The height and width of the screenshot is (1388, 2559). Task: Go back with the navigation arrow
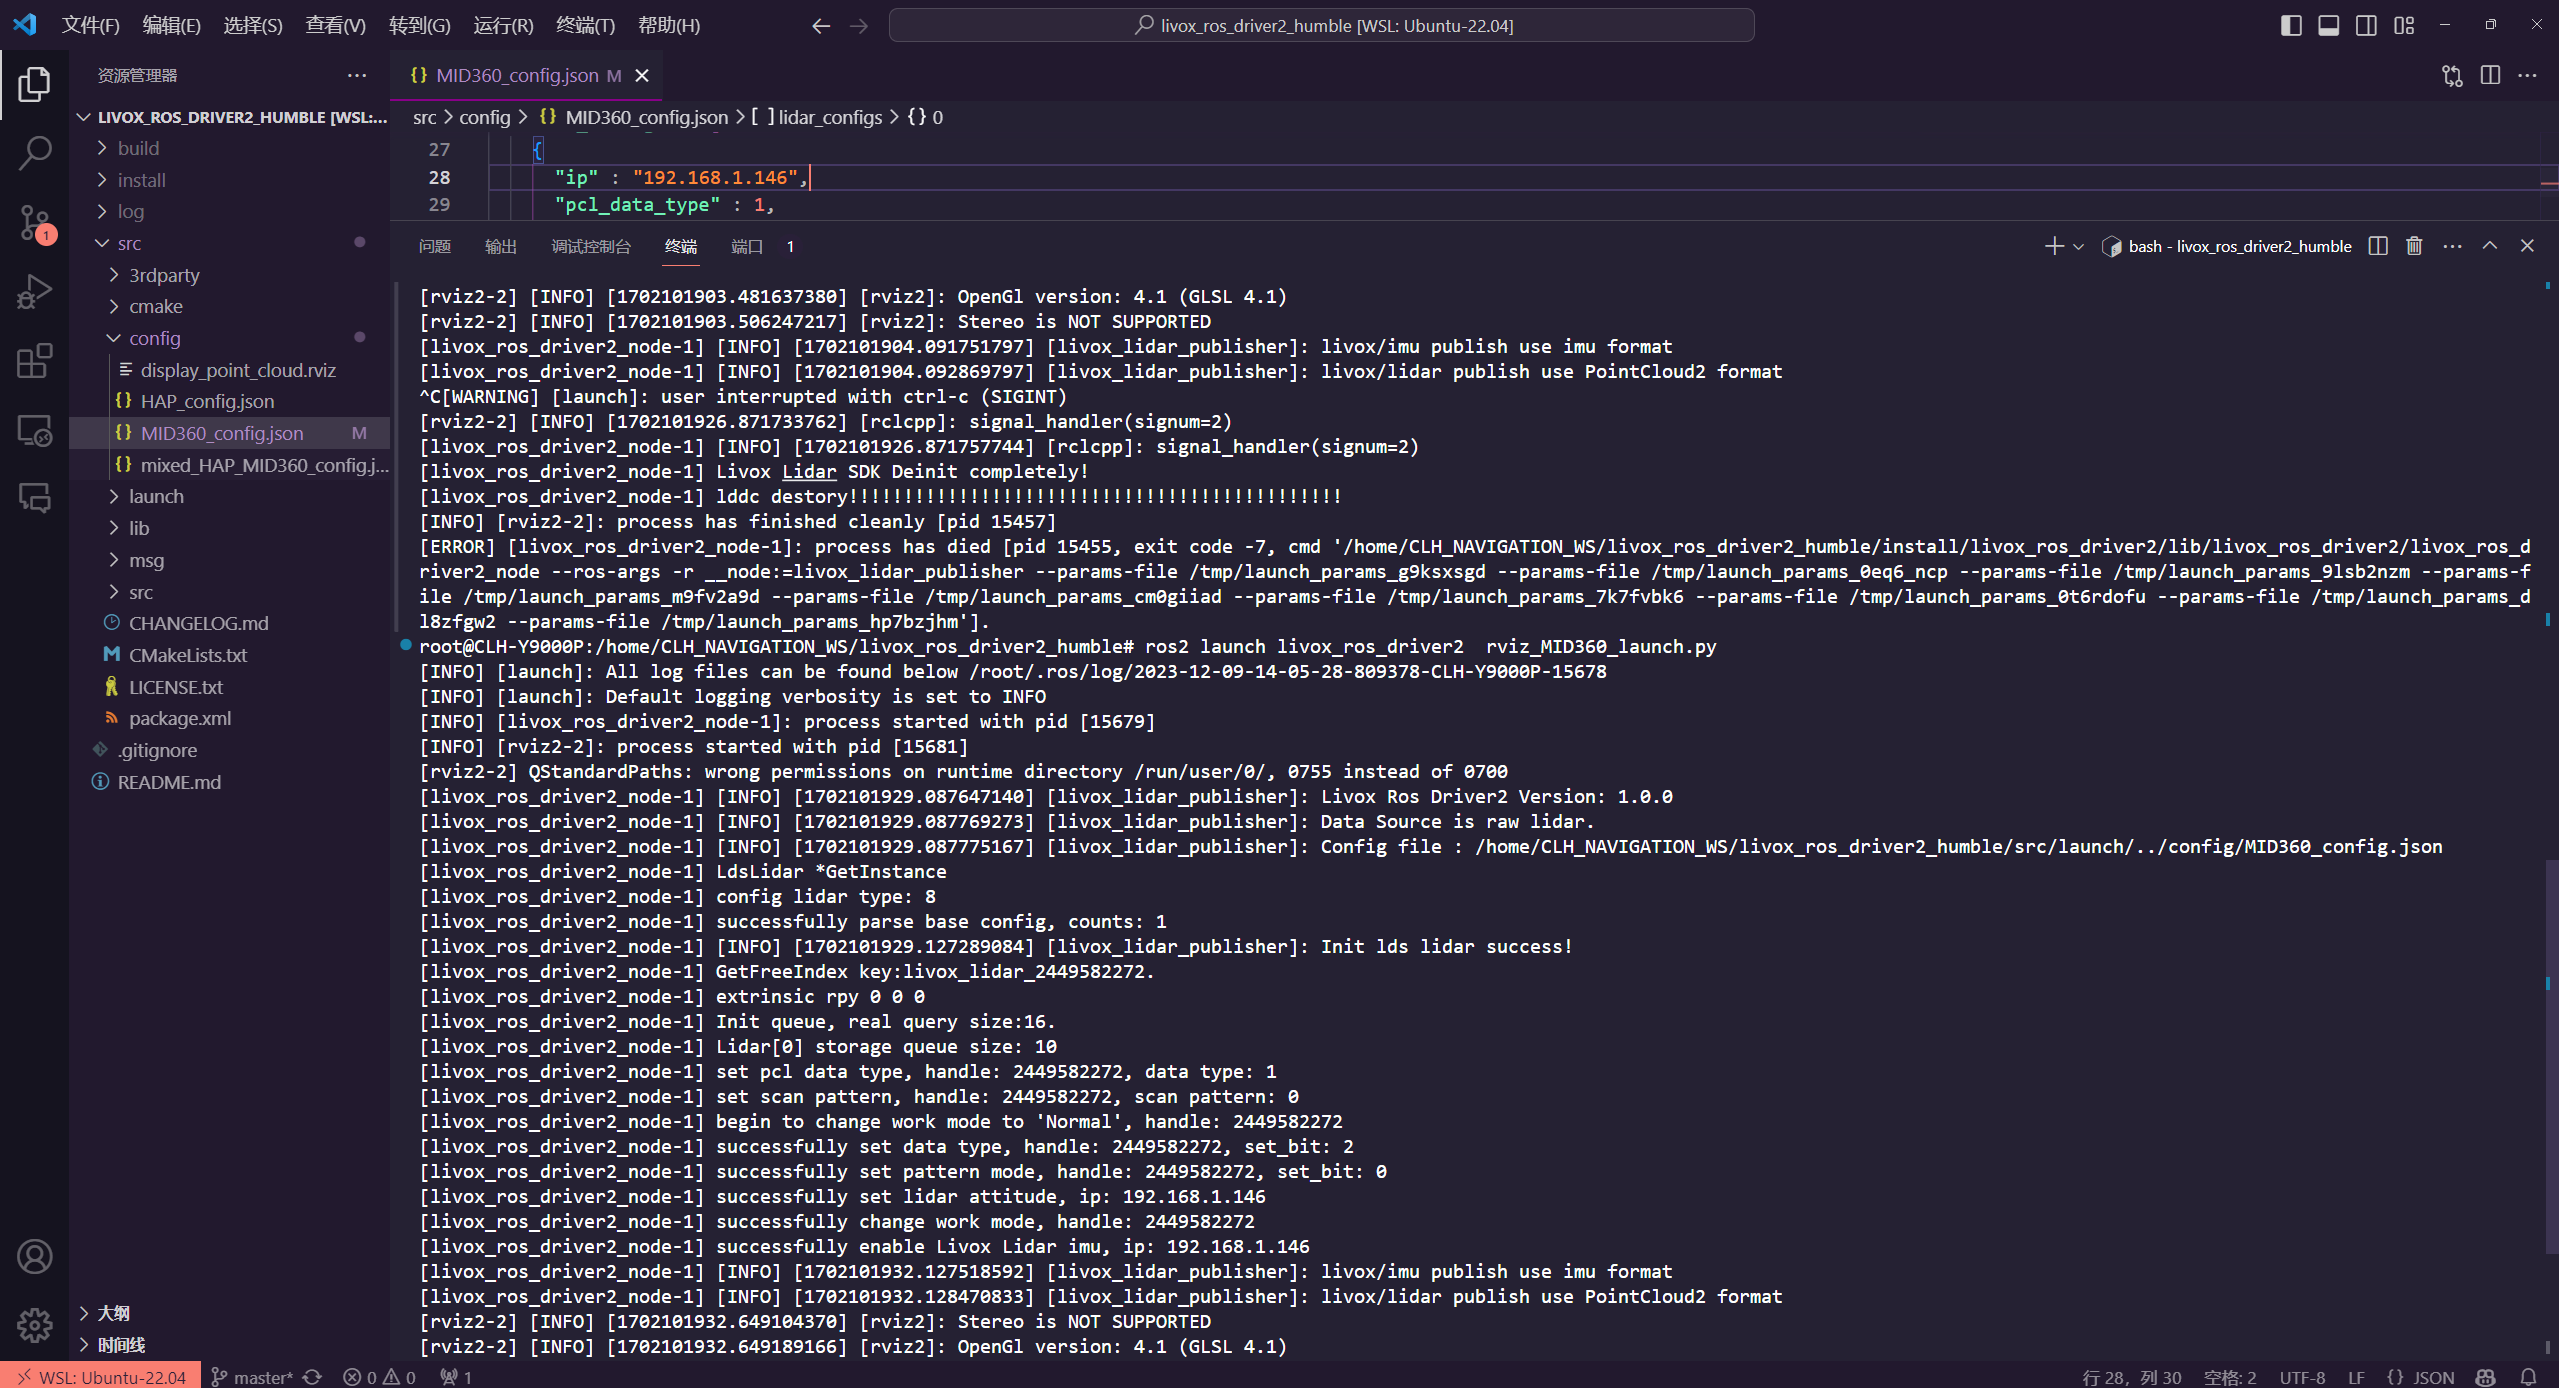pos(821,26)
